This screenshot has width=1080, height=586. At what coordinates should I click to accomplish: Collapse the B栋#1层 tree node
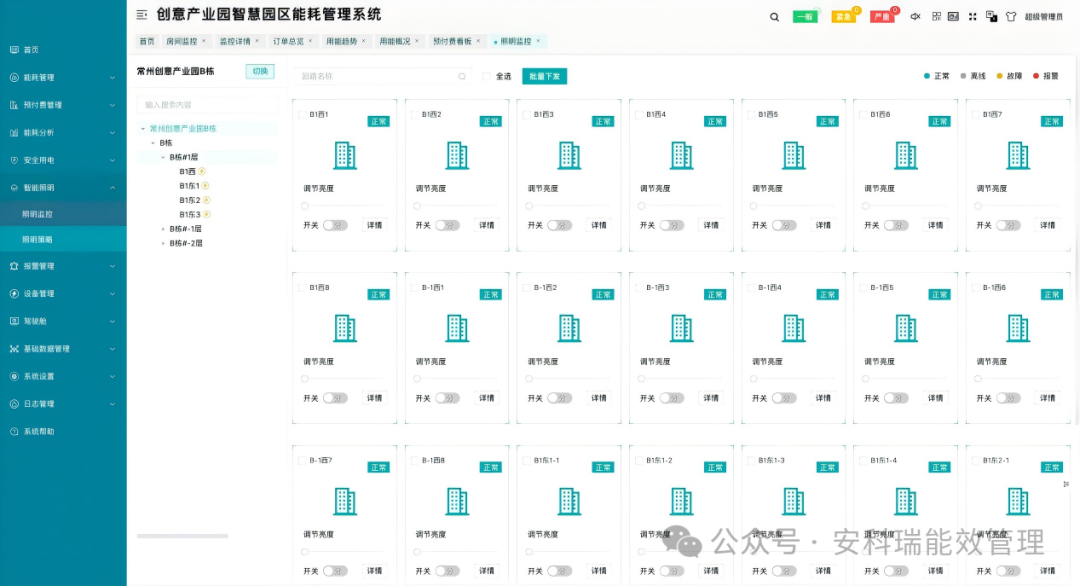pyautogui.click(x=163, y=157)
